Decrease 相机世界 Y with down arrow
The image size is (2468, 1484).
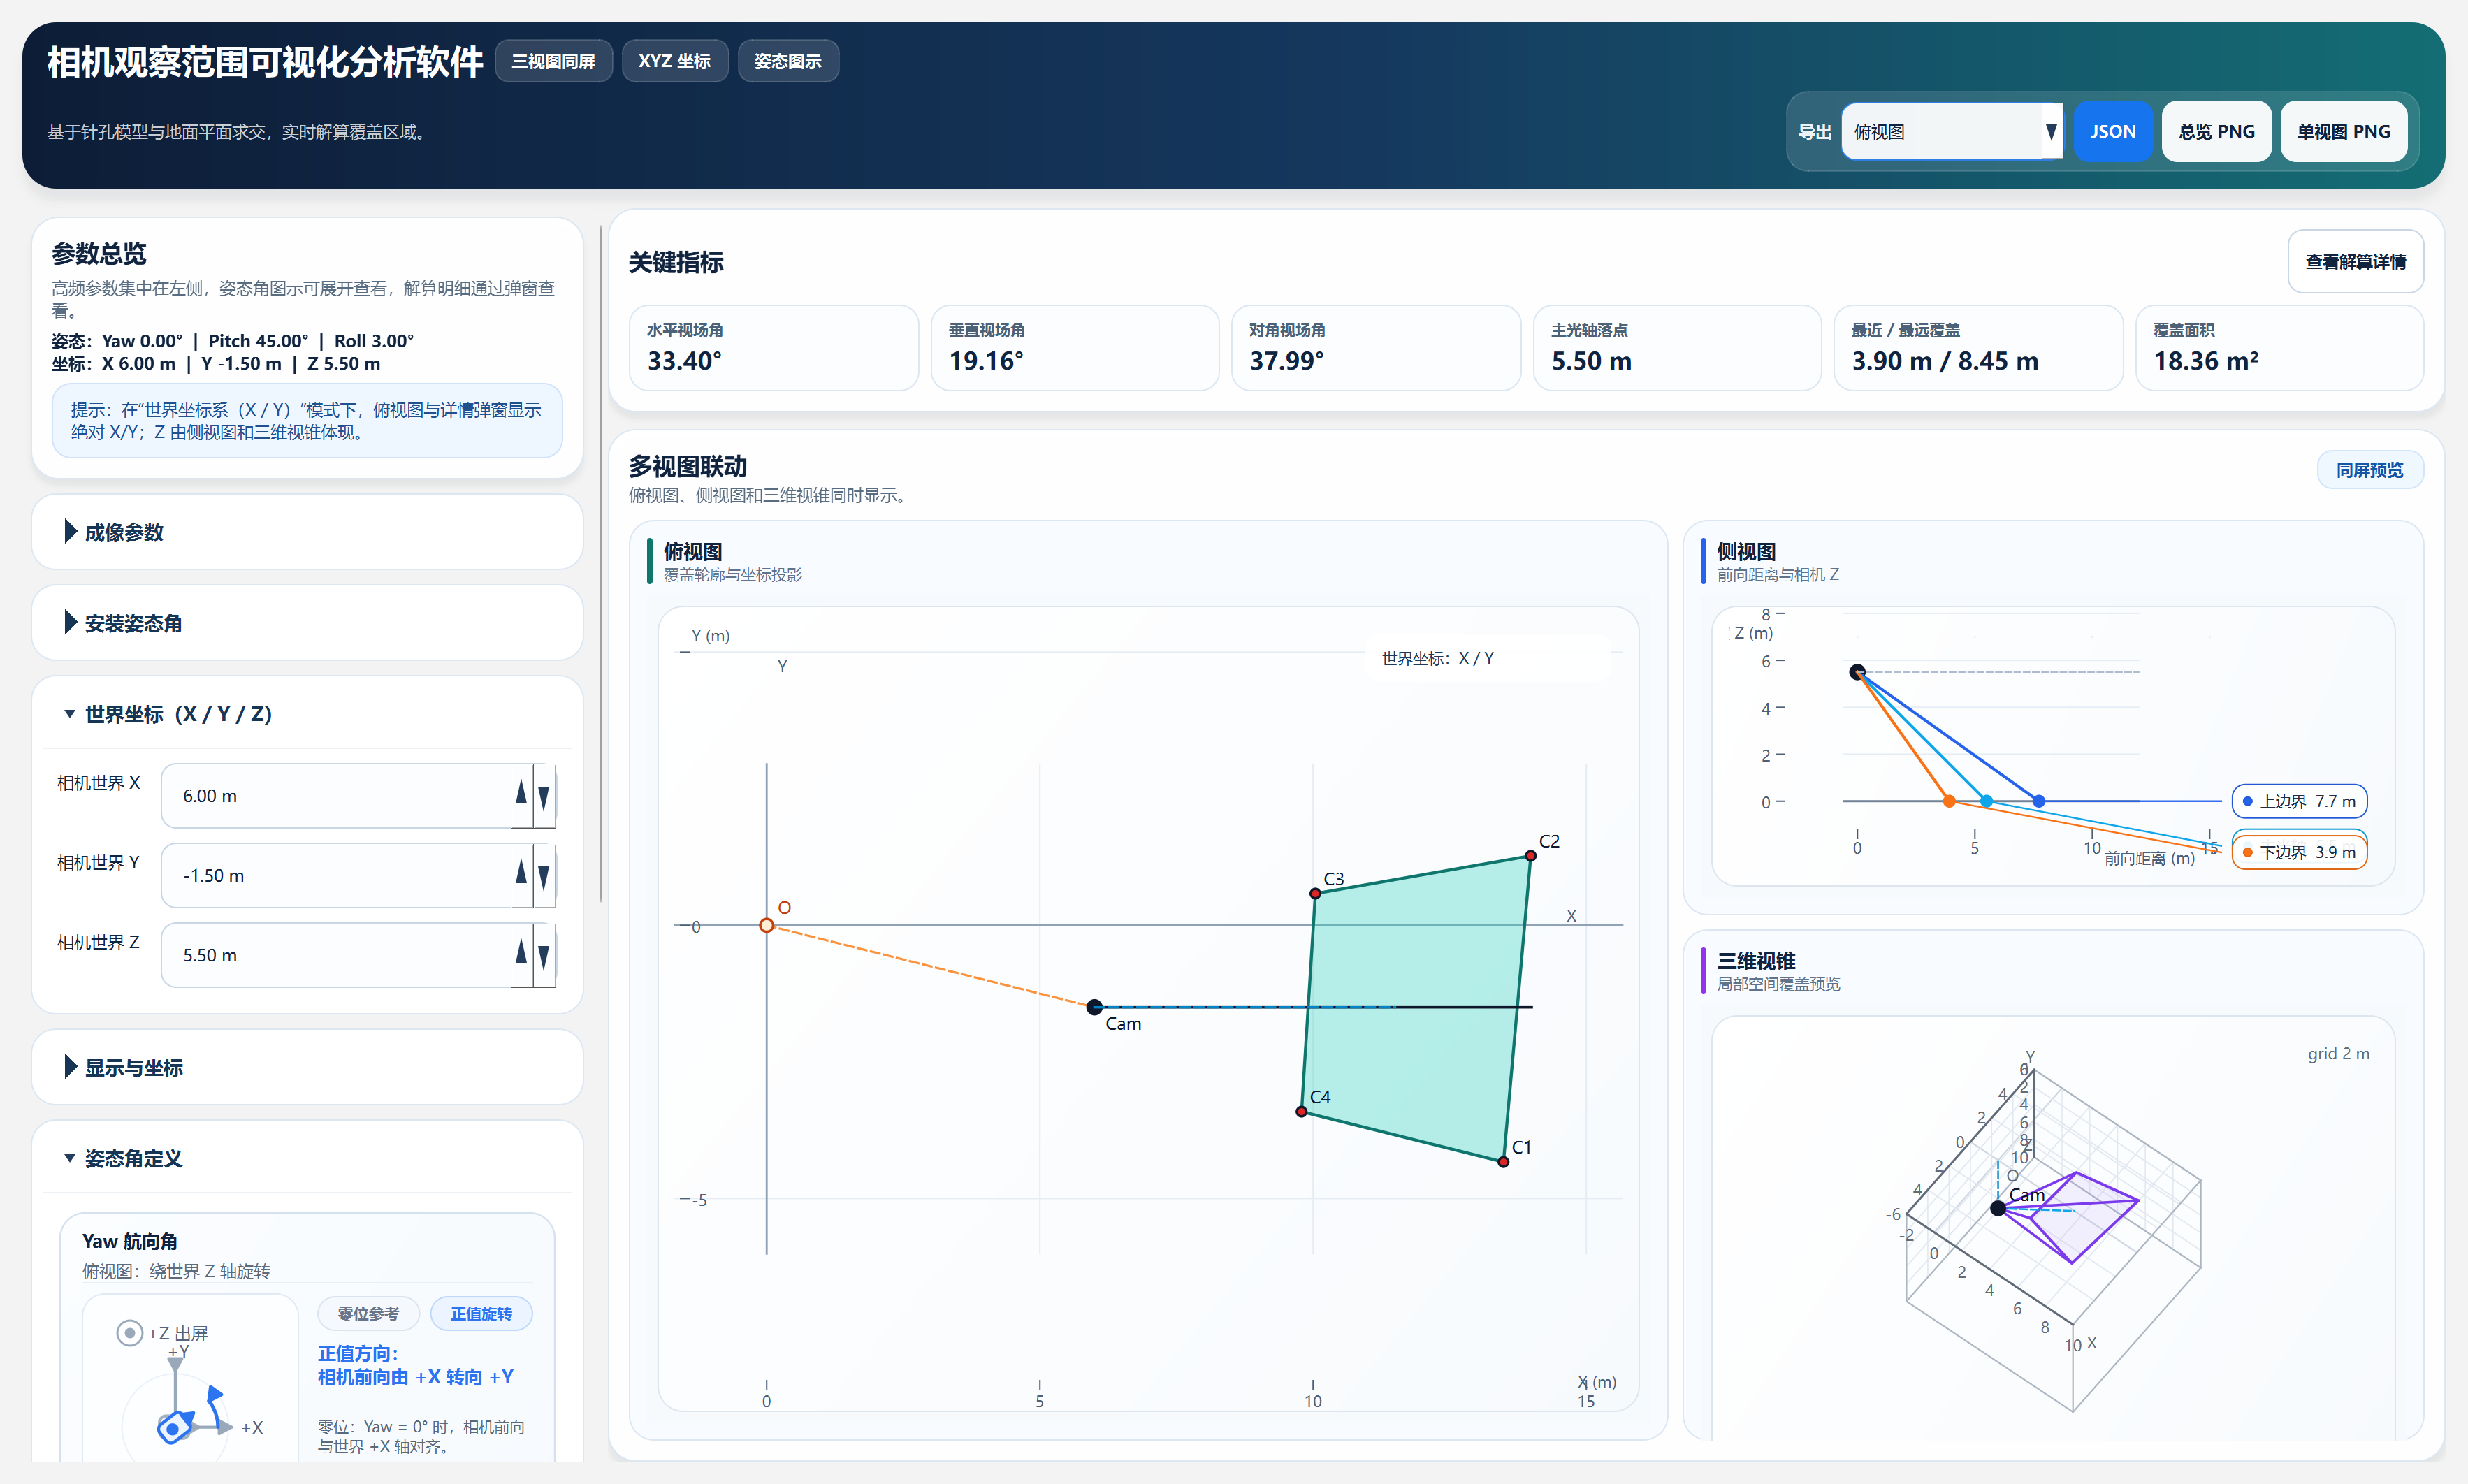543,877
